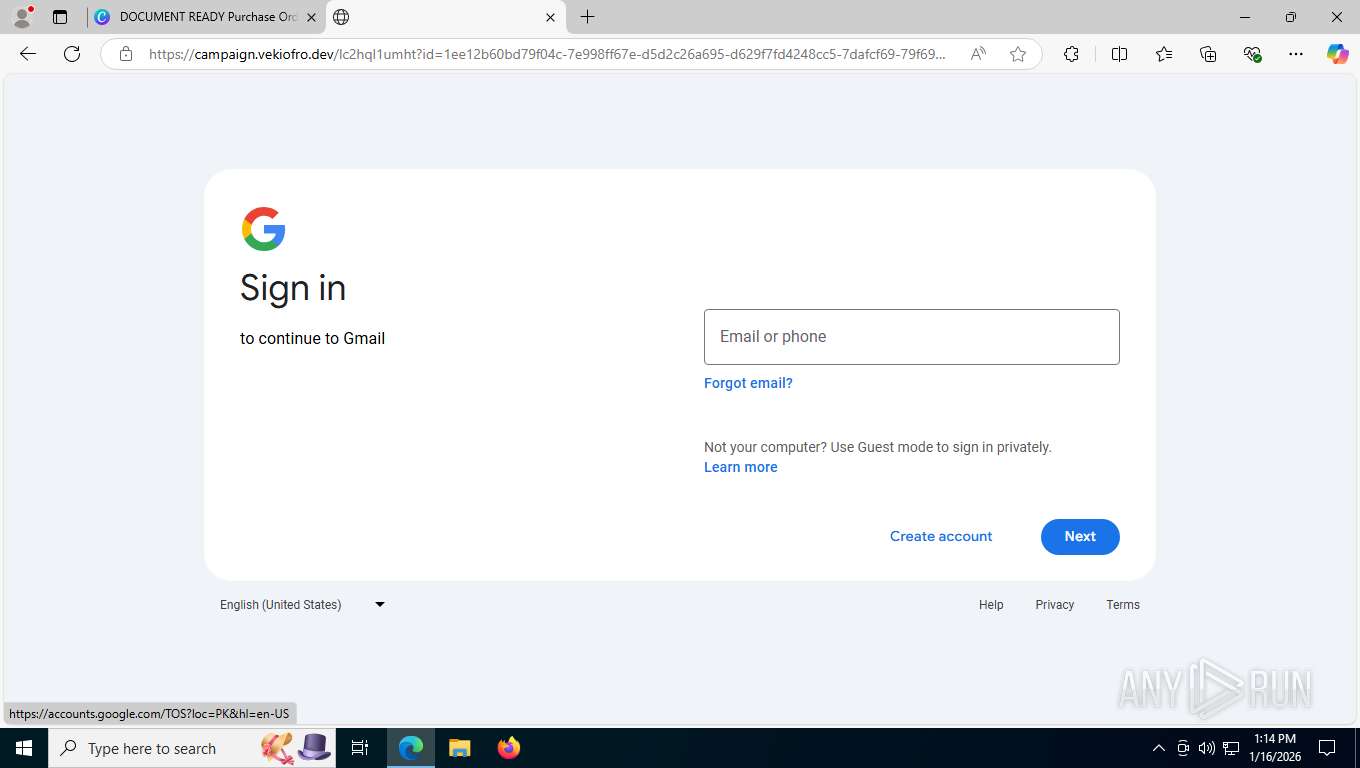This screenshot has width=1360, height=768.
Task: Open Collections icon
Action: point(1208,54)
